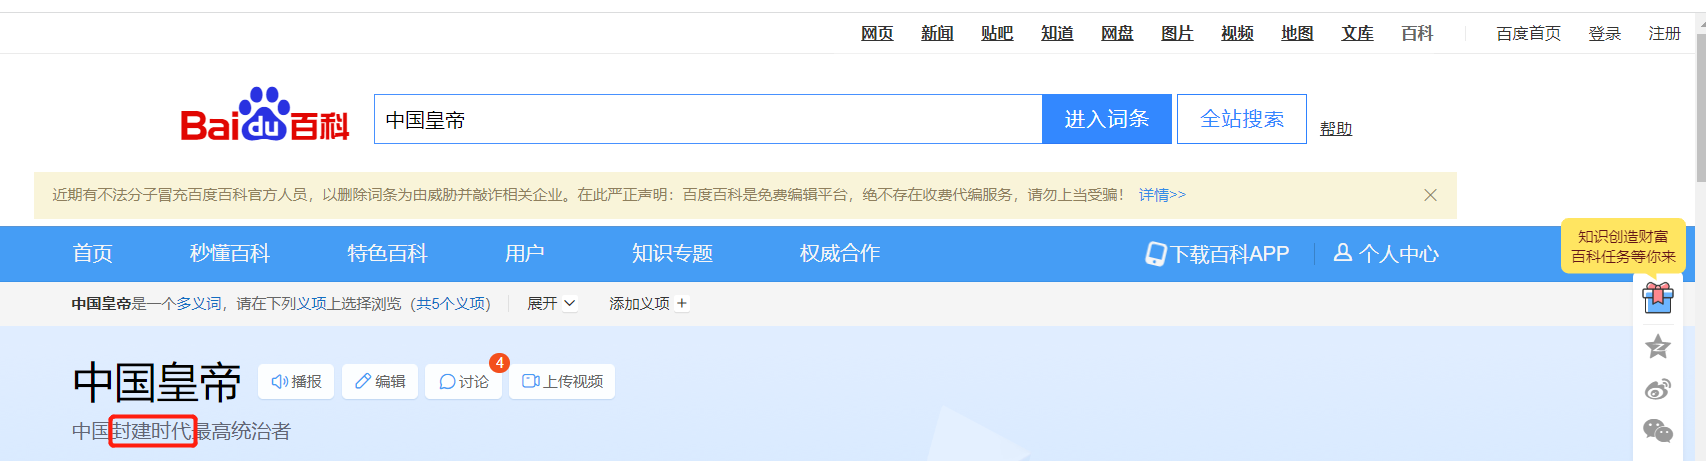Click the star favorite icon in sidebar
The image size is (1706, 461).
click(1657, 346)
